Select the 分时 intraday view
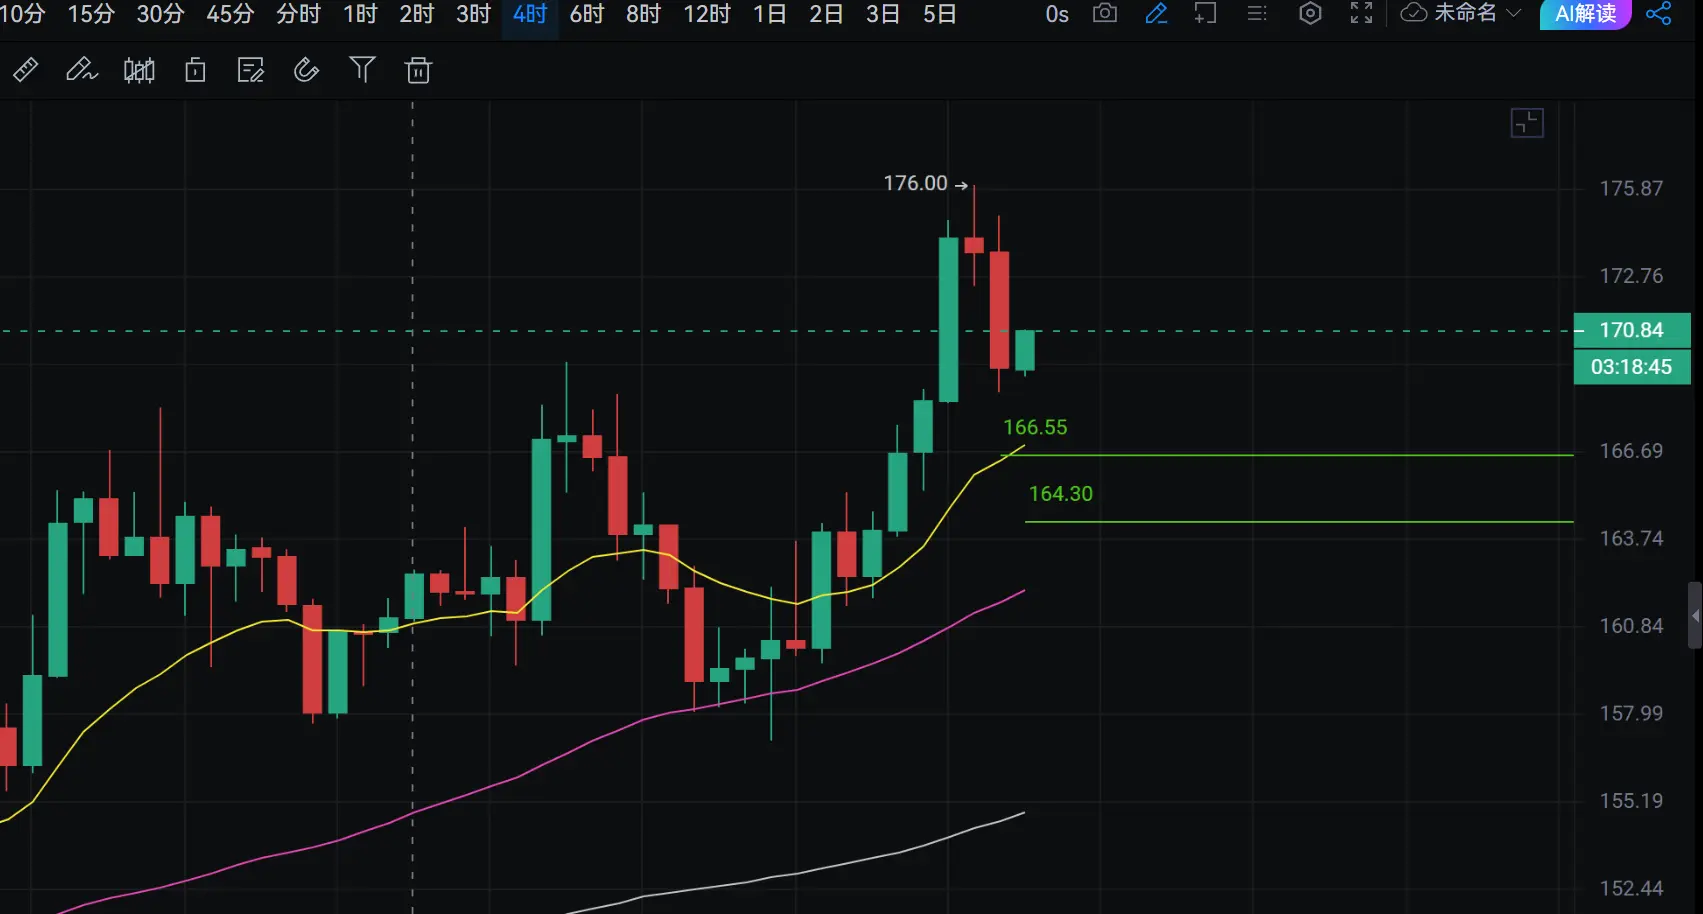 298,14
